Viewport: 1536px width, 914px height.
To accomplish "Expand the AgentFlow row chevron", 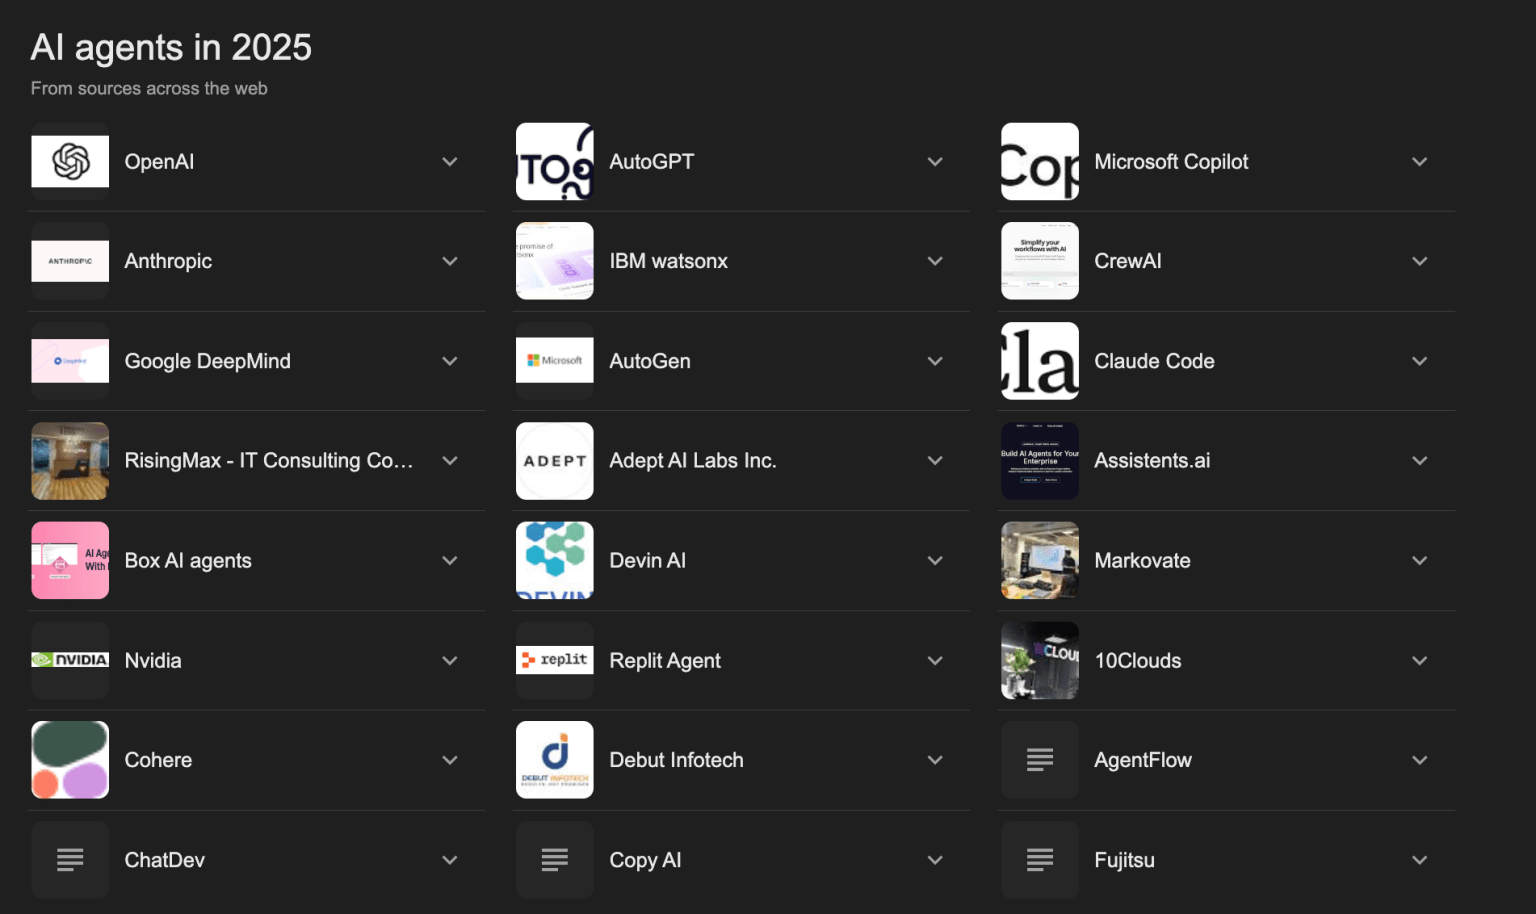I will 1420,760.
